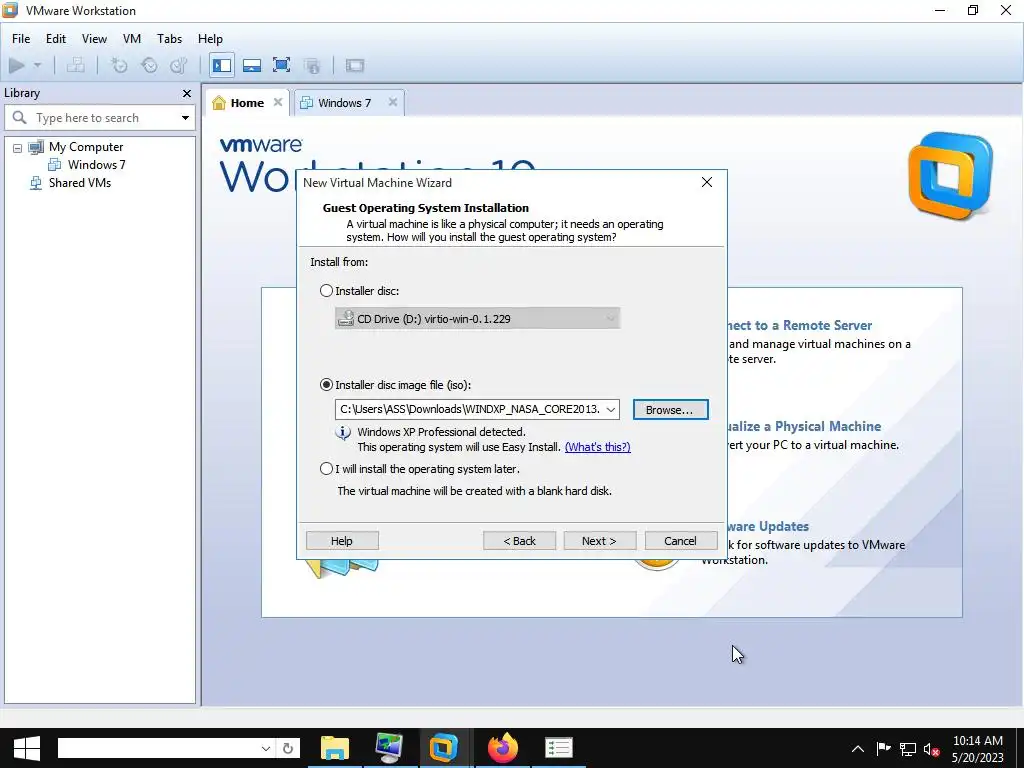
Task: Click the taskbar refresh icon
Action: click(x=287, y=748)
